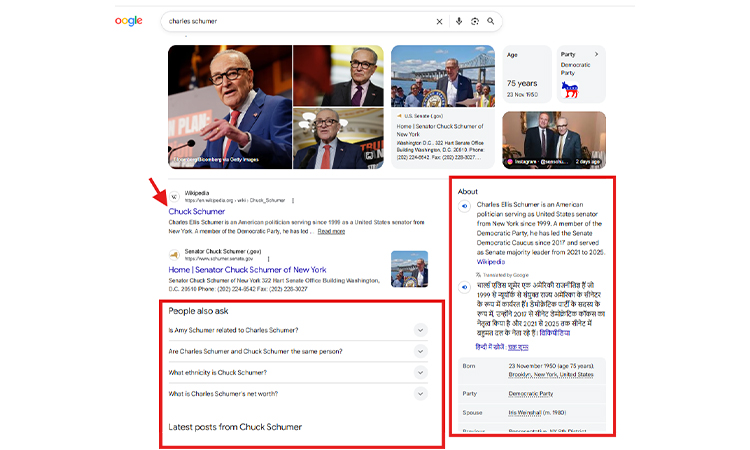
Task: Click the People also ask heading
Action: tap(198, 311)
